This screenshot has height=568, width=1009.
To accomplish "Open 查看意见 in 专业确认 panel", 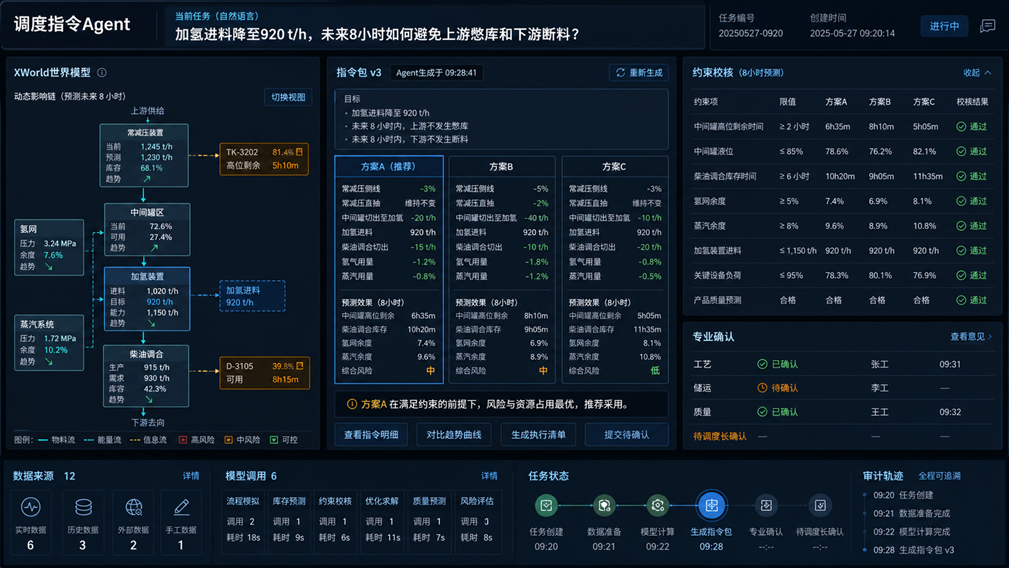I will [970, 336].
